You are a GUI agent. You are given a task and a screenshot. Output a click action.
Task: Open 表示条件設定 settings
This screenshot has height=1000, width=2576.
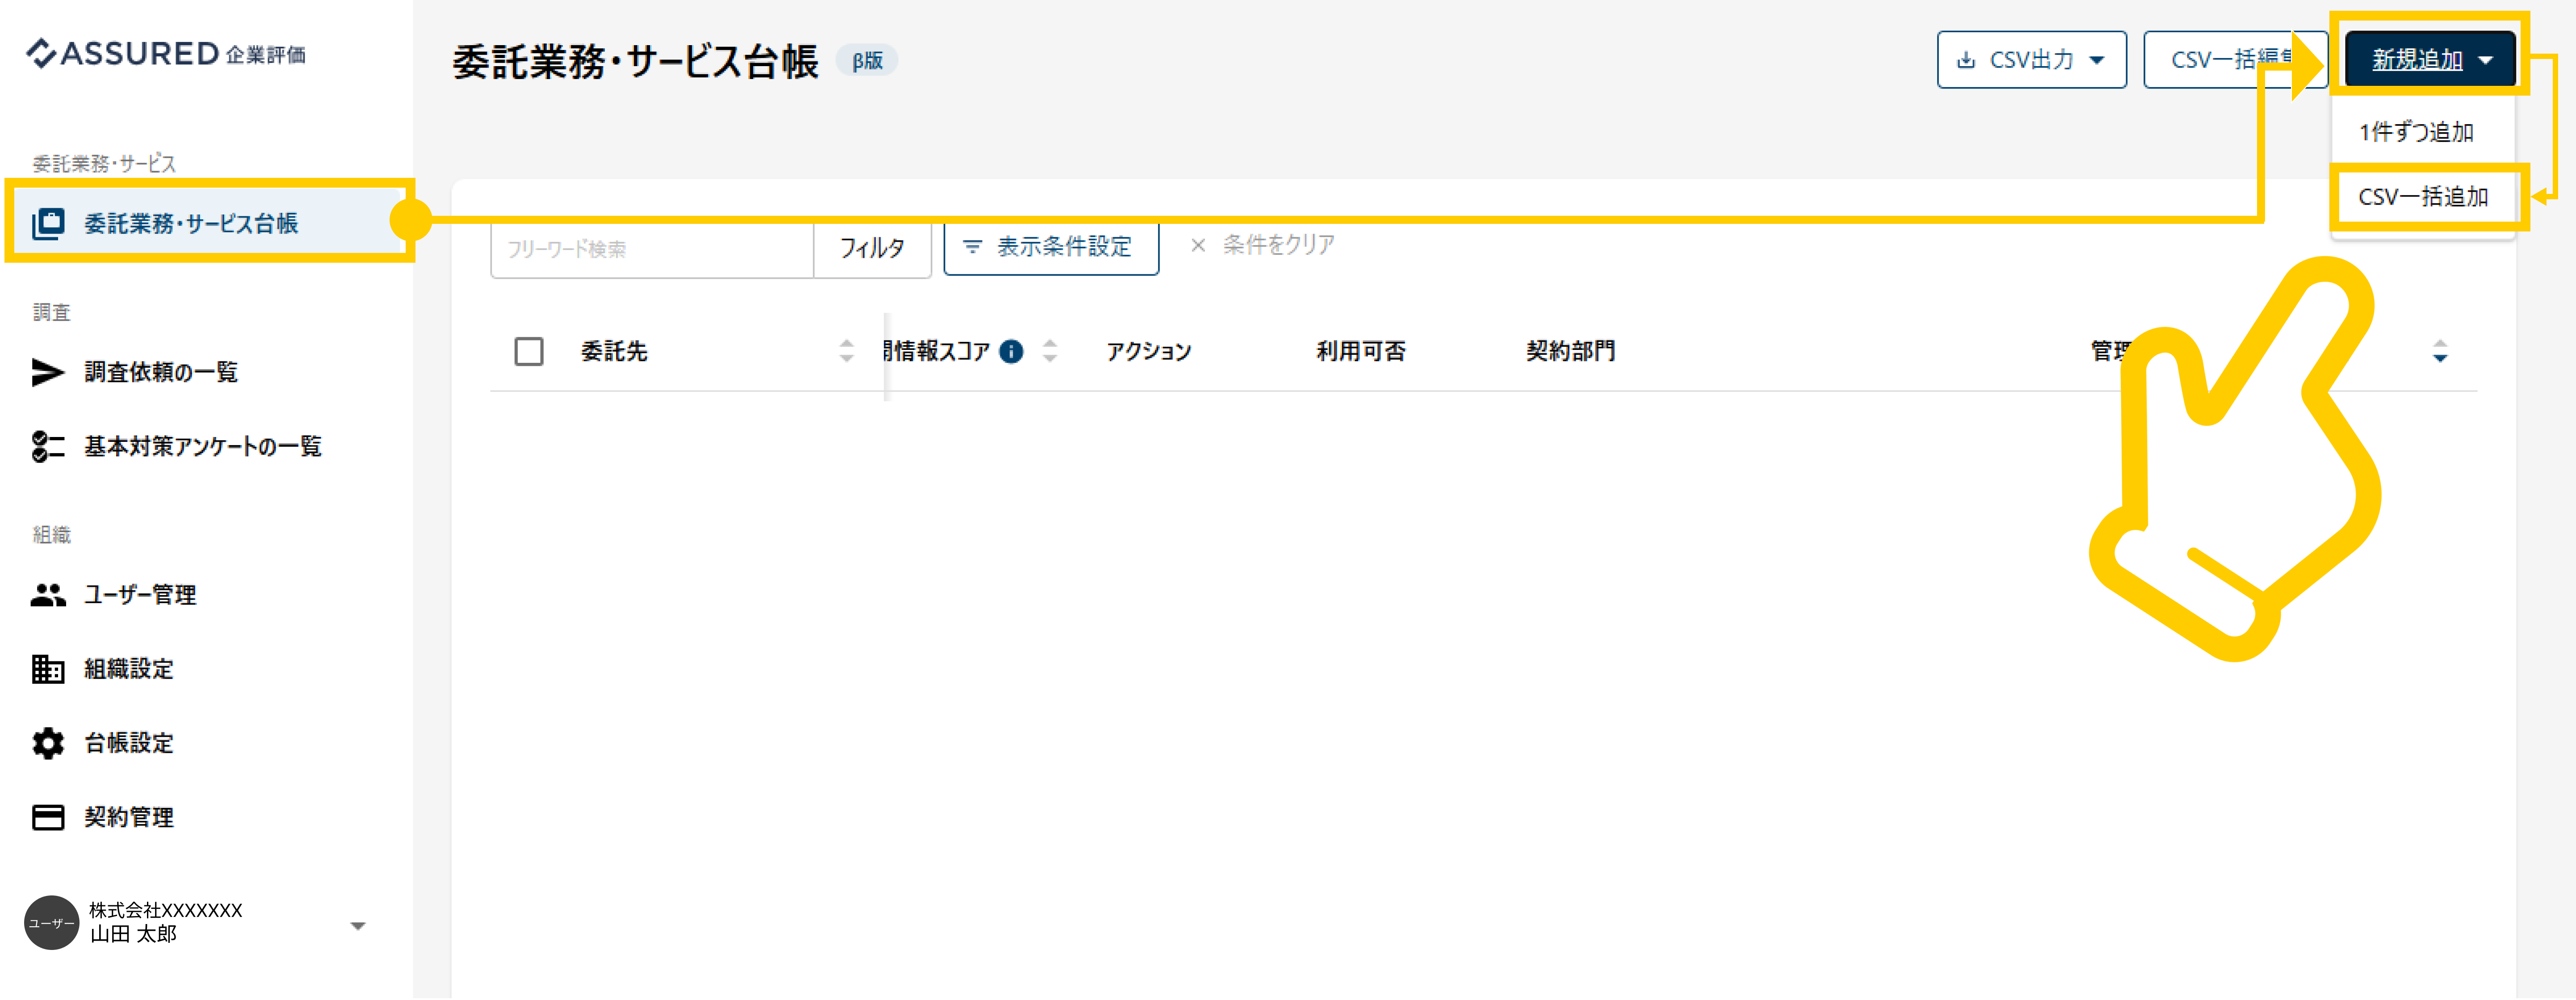(x=1051, y=246)
